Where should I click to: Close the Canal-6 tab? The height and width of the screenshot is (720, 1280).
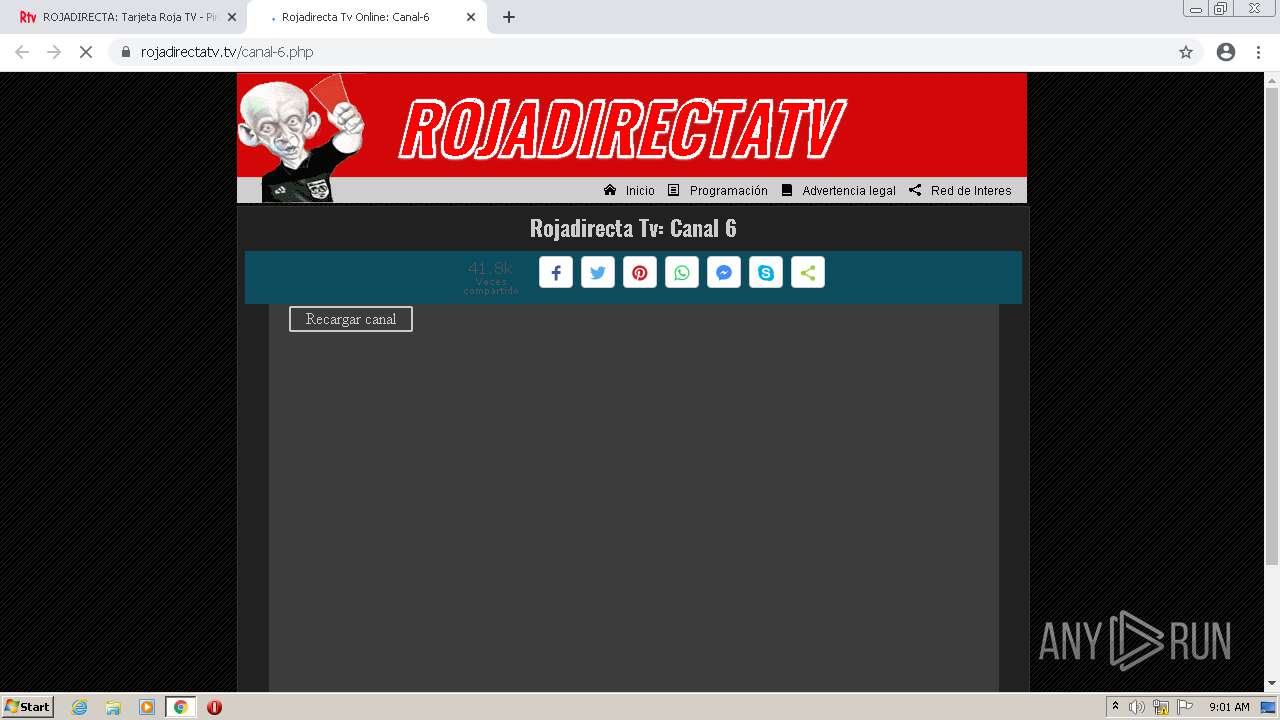tap(471, 17)
